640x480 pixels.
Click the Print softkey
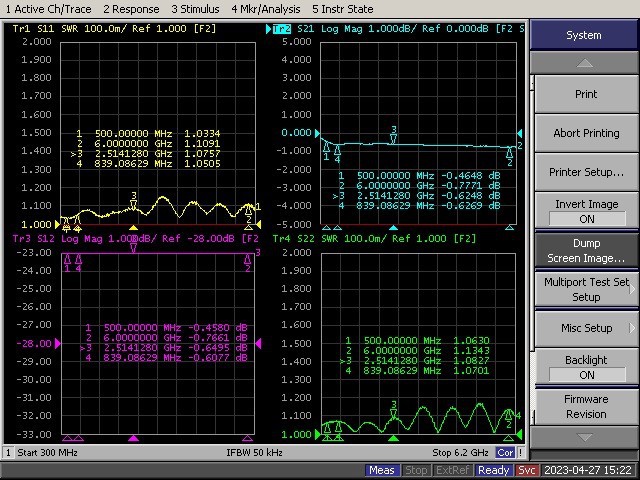tap(586, 94)
